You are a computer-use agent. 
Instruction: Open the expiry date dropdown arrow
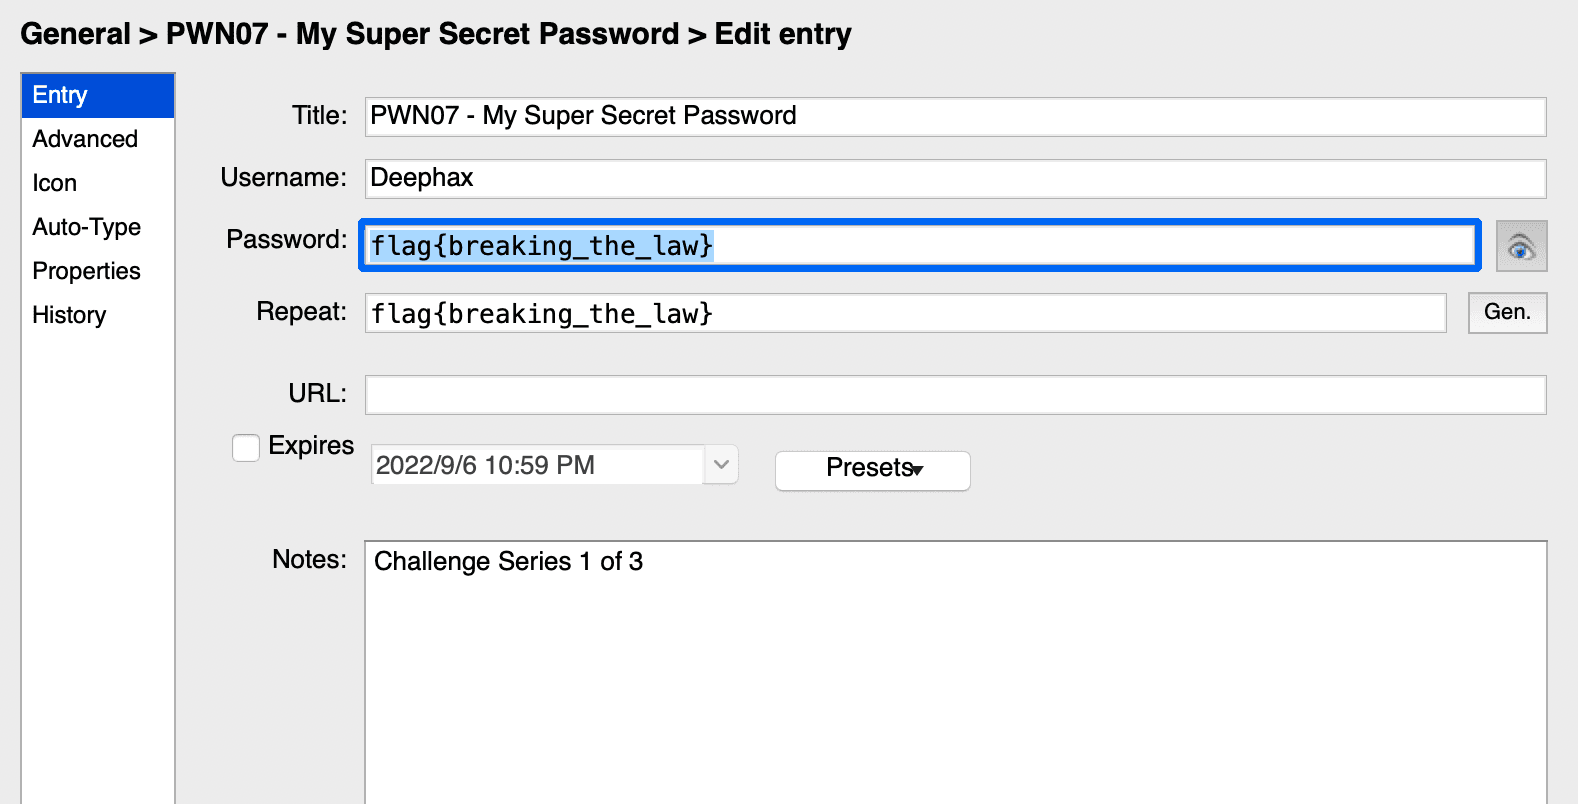click(x=721, y=465)
